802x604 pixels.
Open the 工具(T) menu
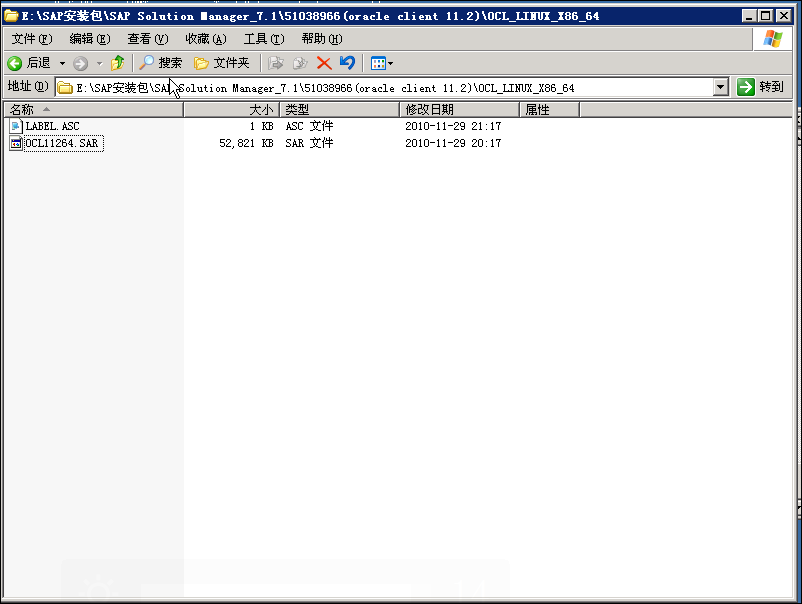click(x=264, y=39)
